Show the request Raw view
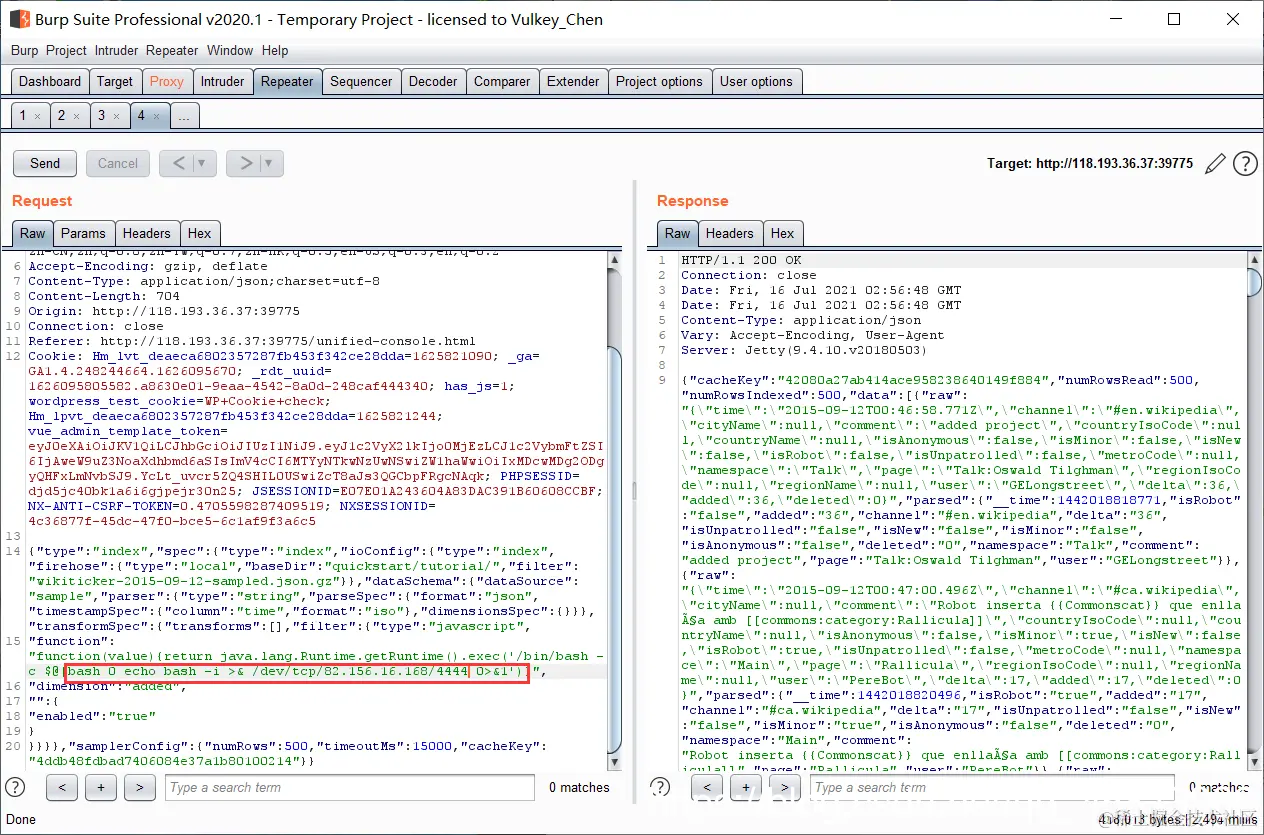This screenshot has width=1264, height=835. pyautogui.click(x=33, y=233)
